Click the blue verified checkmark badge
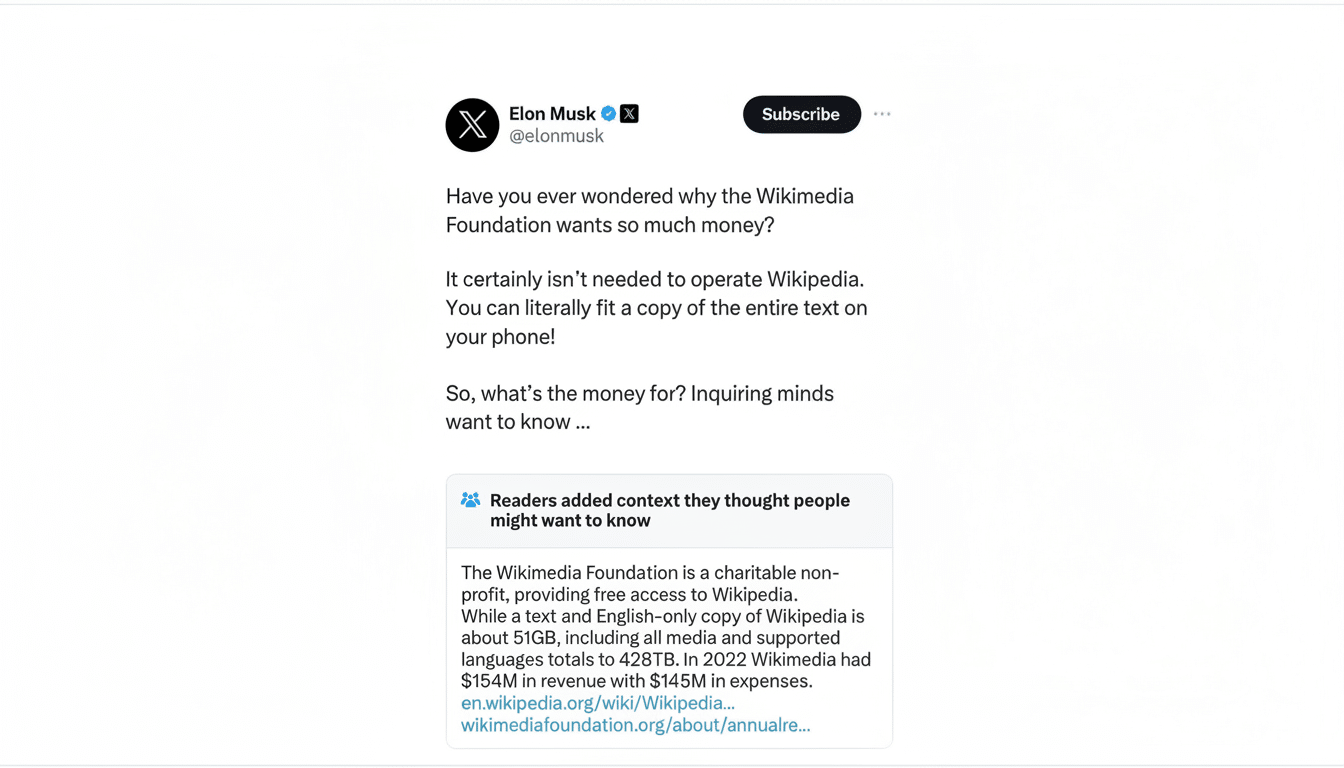This screenshot has height=768, width=1344. [608, 113]
